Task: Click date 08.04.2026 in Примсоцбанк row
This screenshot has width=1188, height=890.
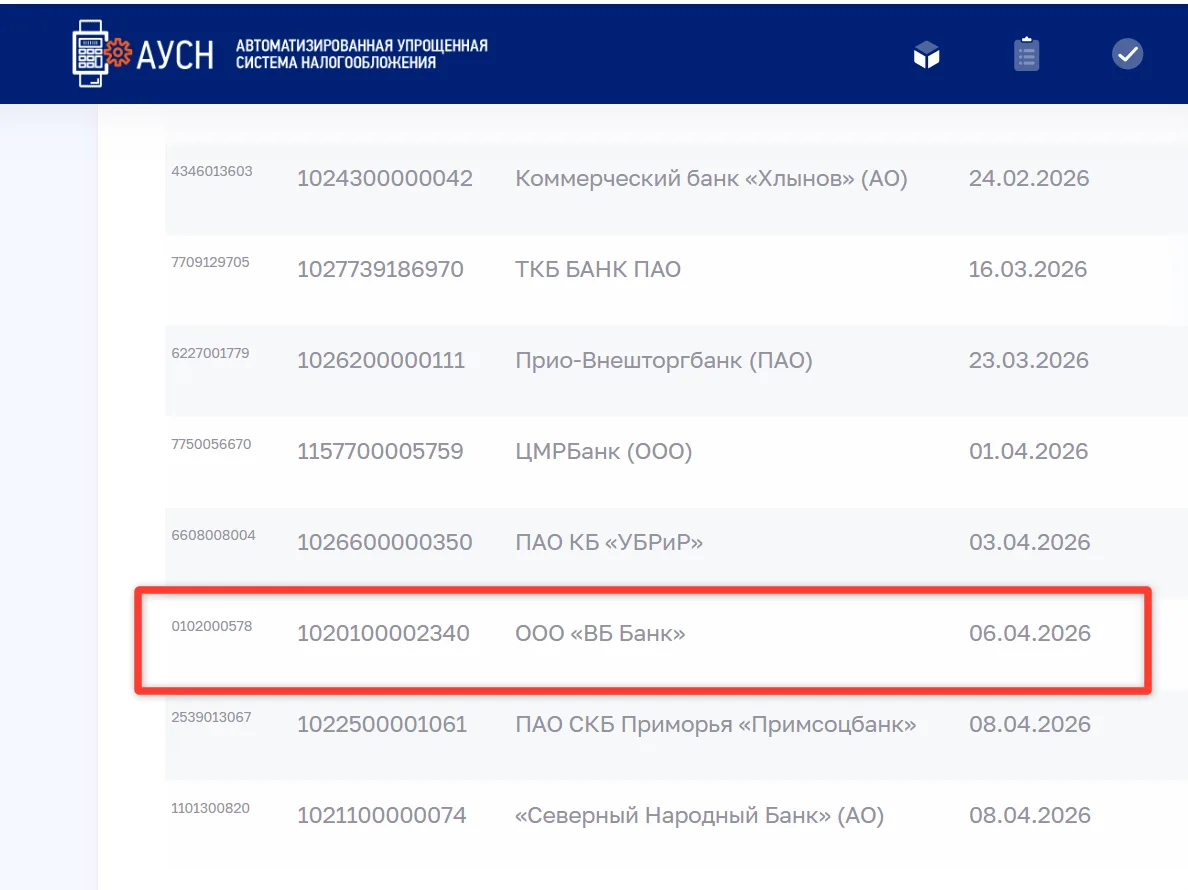Action: pyautogui.click(x=1030, y=723)
